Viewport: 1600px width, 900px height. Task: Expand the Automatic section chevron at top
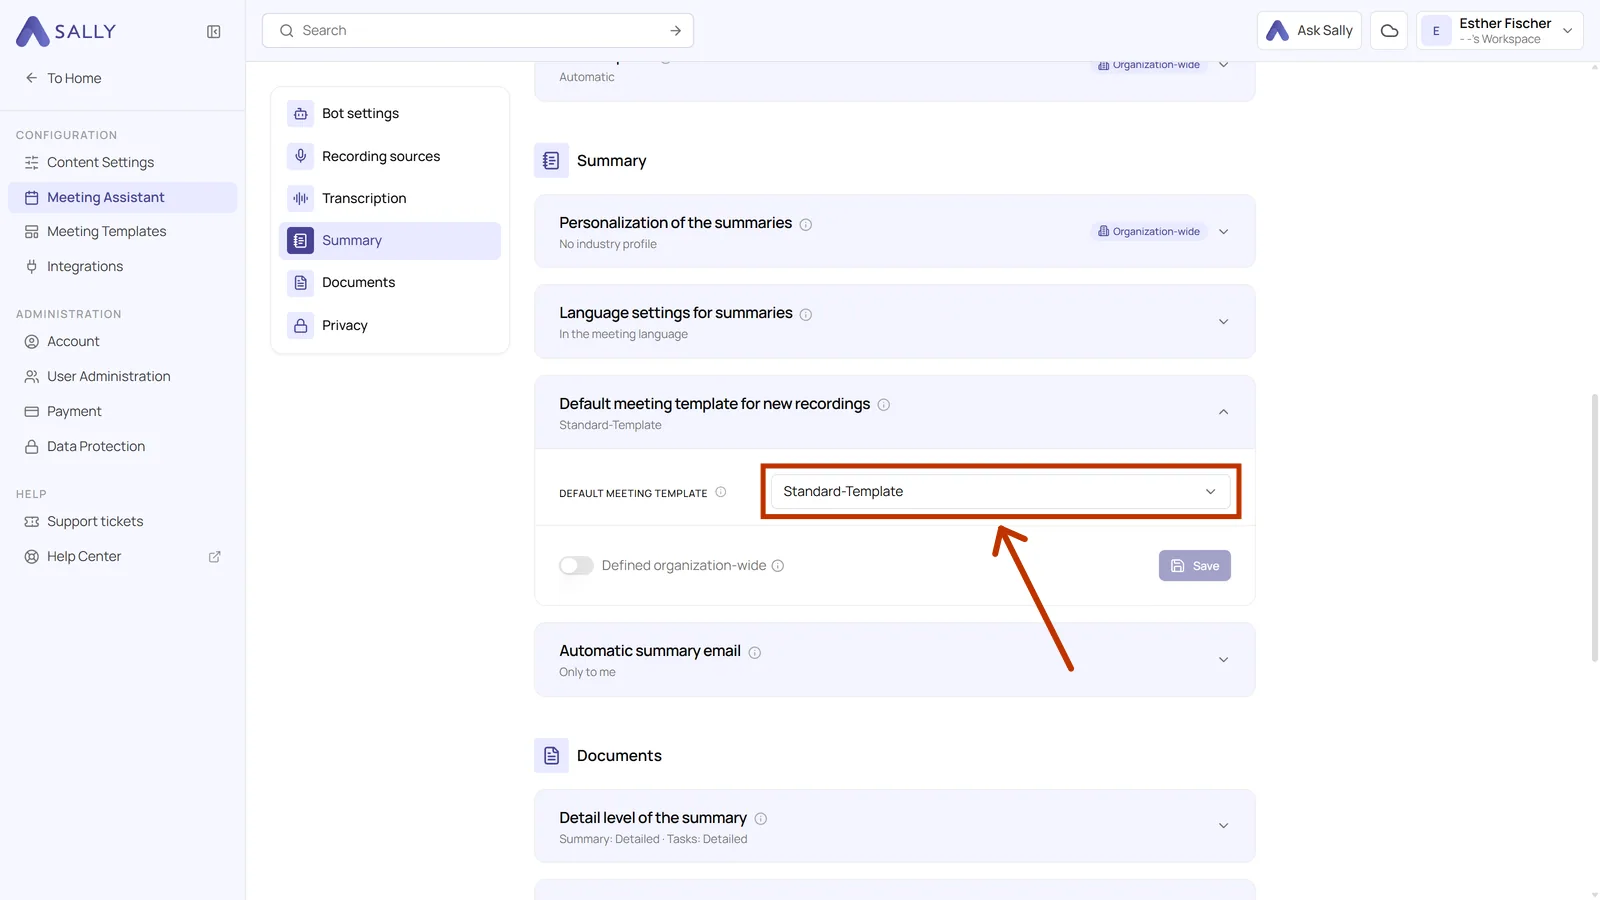(x=1223, y=66)
